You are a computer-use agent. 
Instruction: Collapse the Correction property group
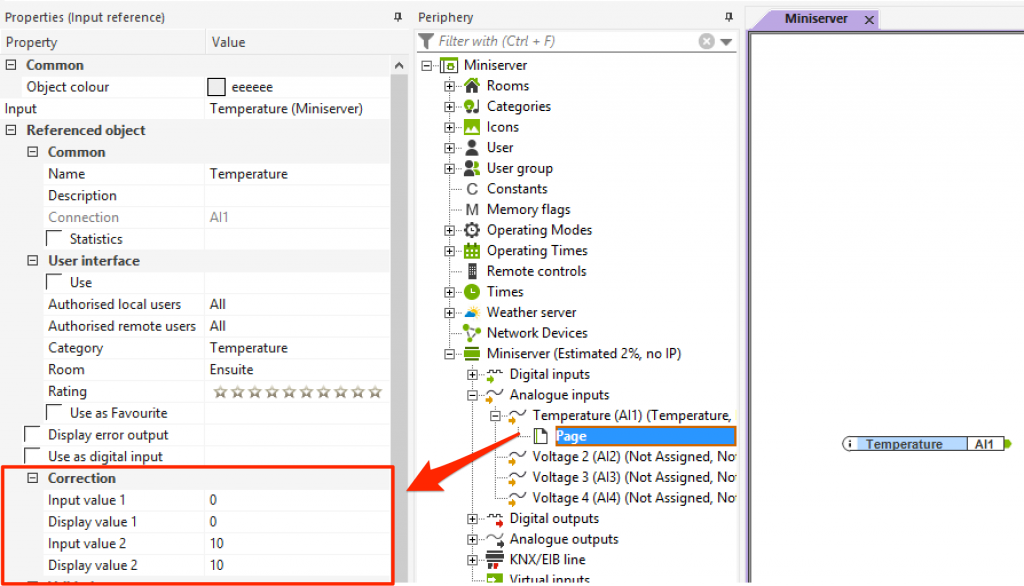pos(33,479)
